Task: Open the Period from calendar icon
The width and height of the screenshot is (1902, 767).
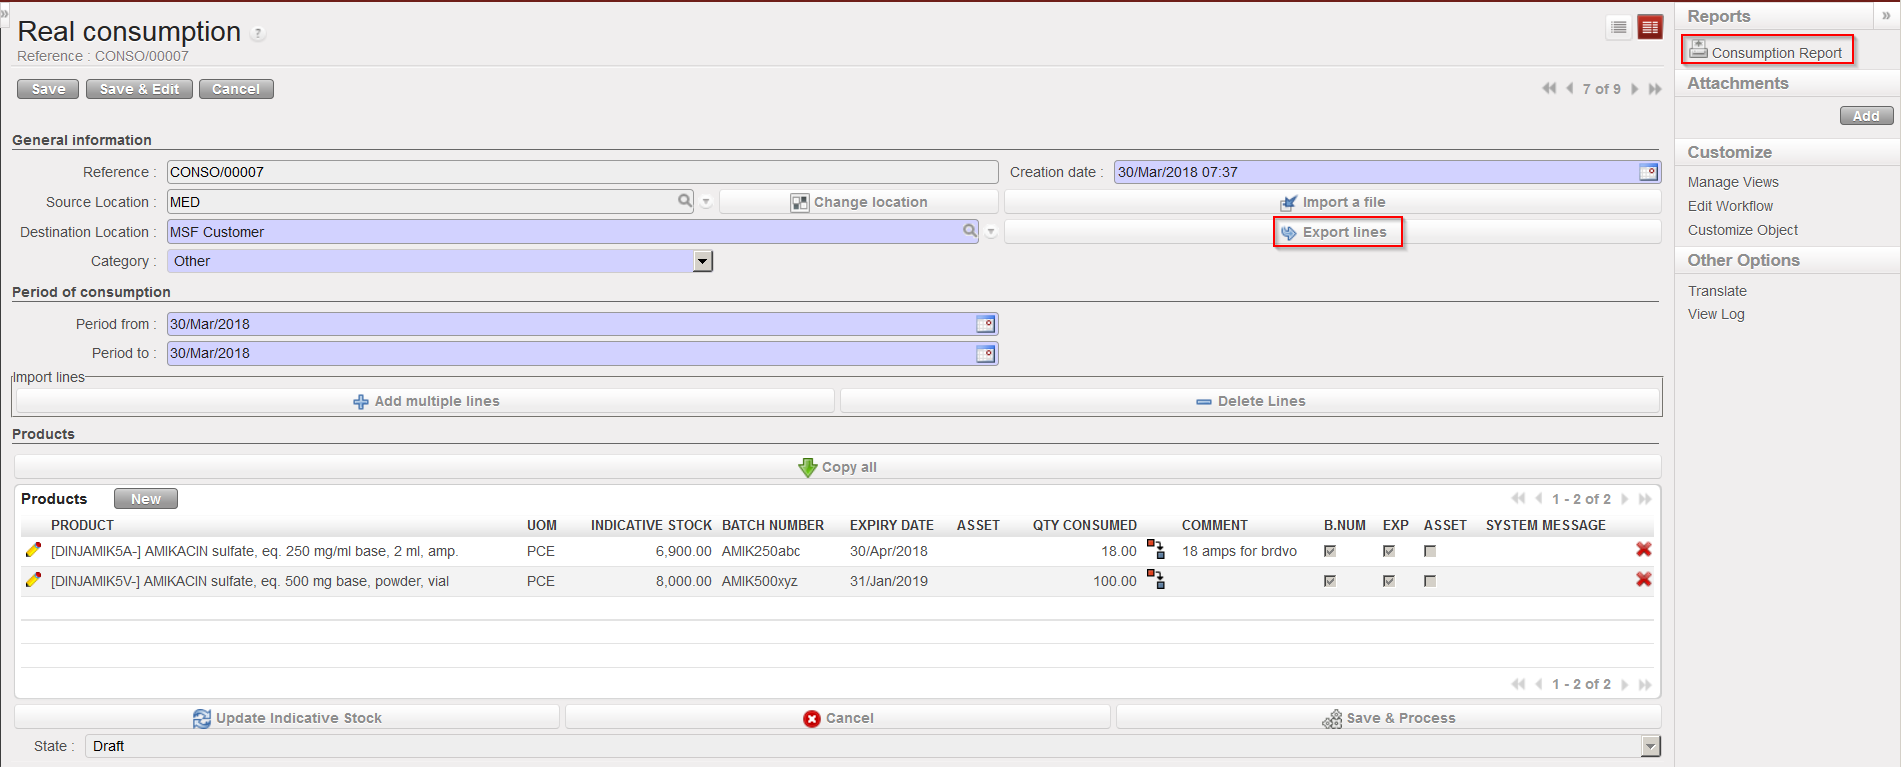Action: coord(985,324)
